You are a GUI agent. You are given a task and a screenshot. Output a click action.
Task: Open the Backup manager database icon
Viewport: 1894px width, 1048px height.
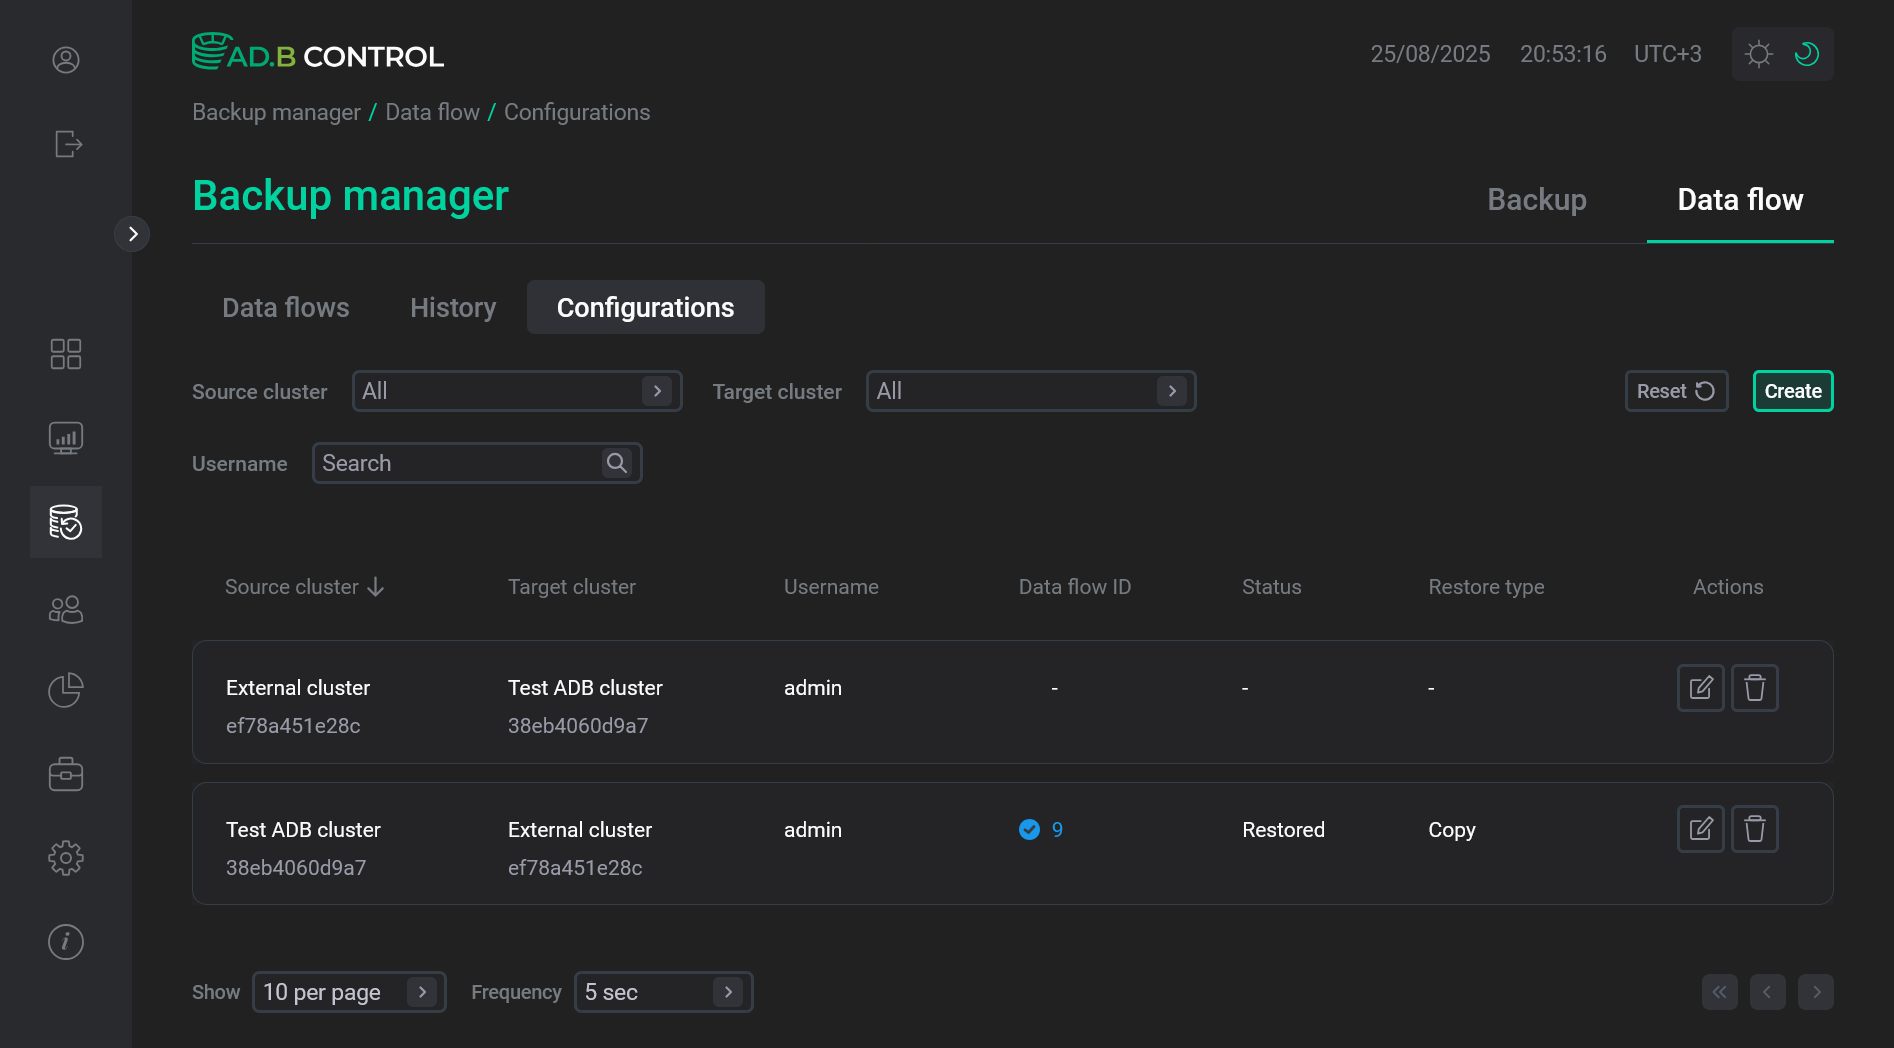click(x=65, y=521)
